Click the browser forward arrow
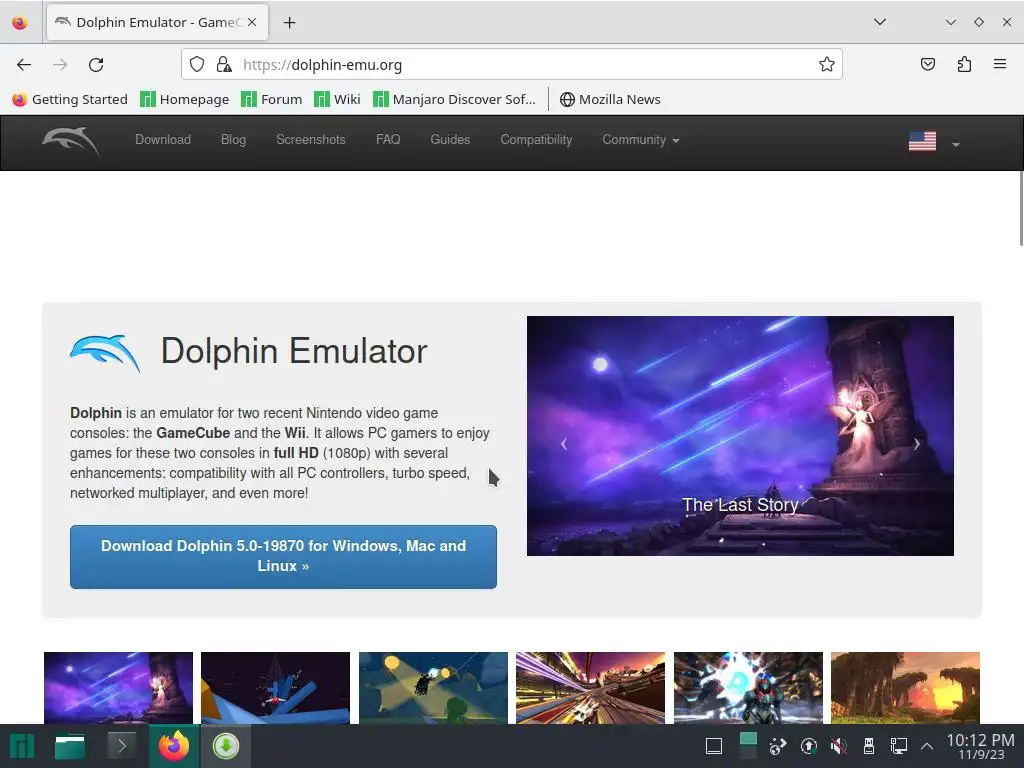The height and width of the screenshot is (768, 1024). [x=60, y=65]
